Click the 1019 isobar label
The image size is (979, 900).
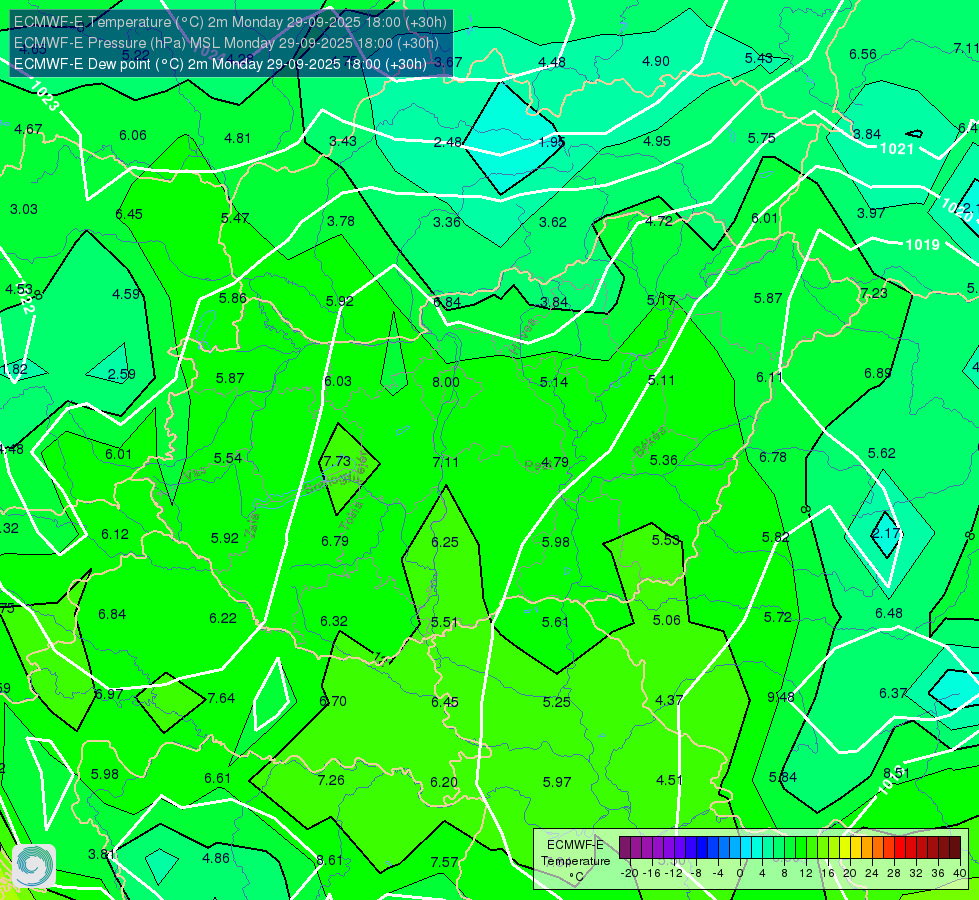point(923,245)
